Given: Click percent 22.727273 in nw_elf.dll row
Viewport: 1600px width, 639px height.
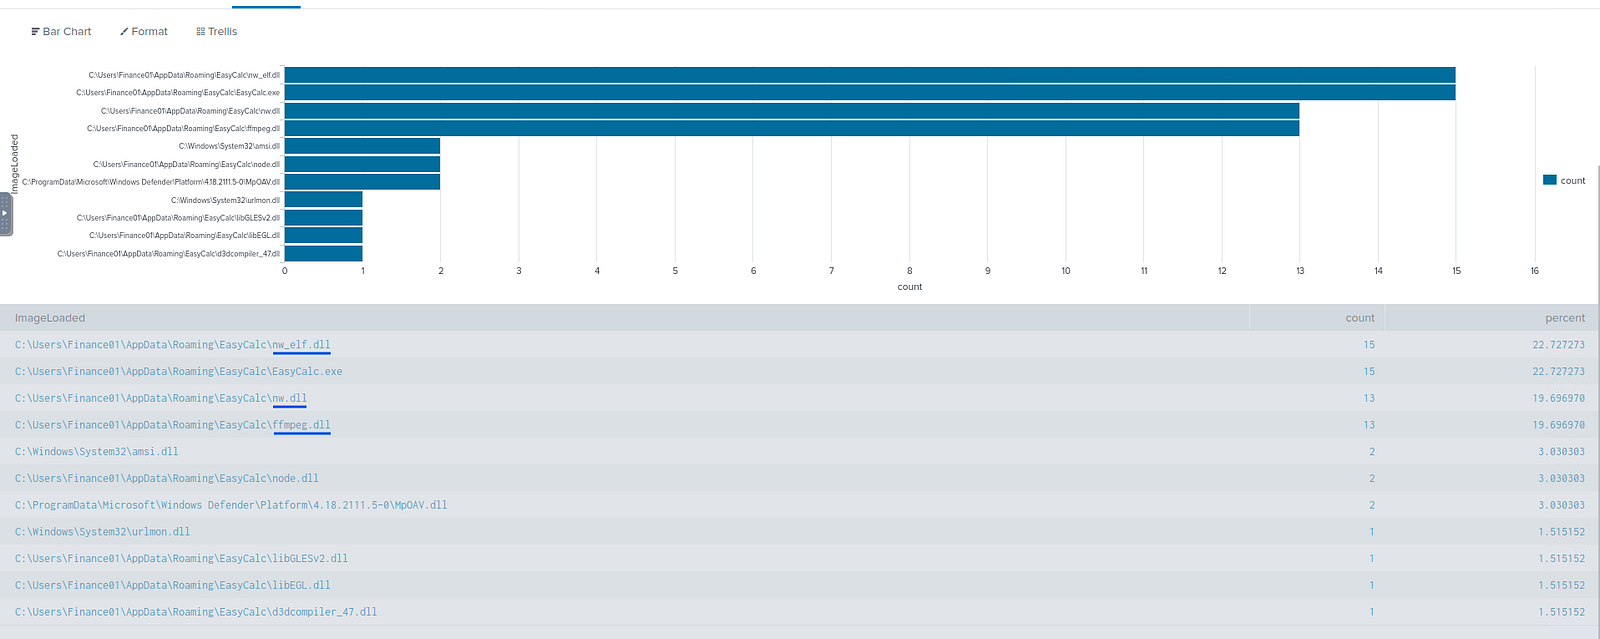Looking at the screenshot, I should (x=1559, y=345).
